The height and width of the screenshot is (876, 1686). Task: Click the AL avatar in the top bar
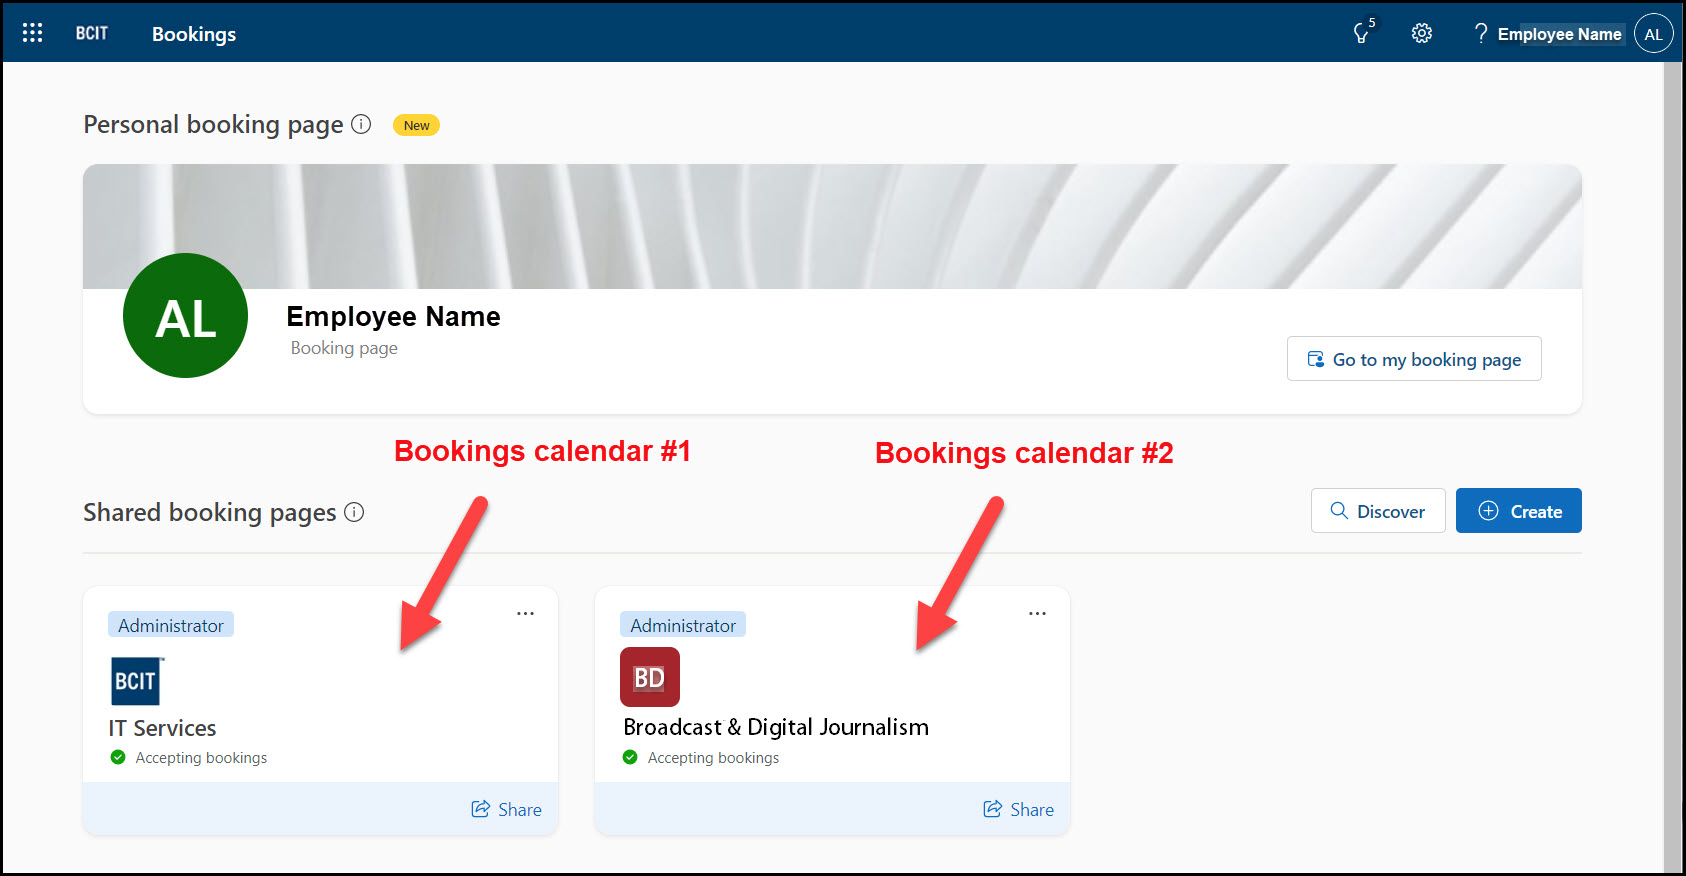point(1653,33)
